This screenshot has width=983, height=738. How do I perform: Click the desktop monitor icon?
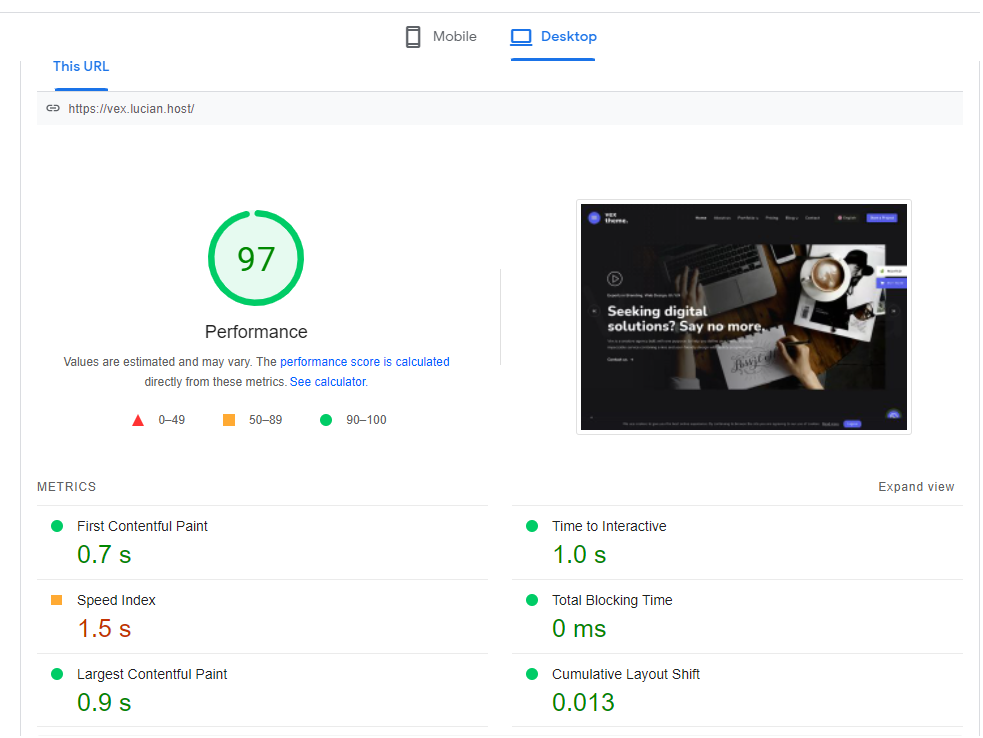(x=521, y=36)
